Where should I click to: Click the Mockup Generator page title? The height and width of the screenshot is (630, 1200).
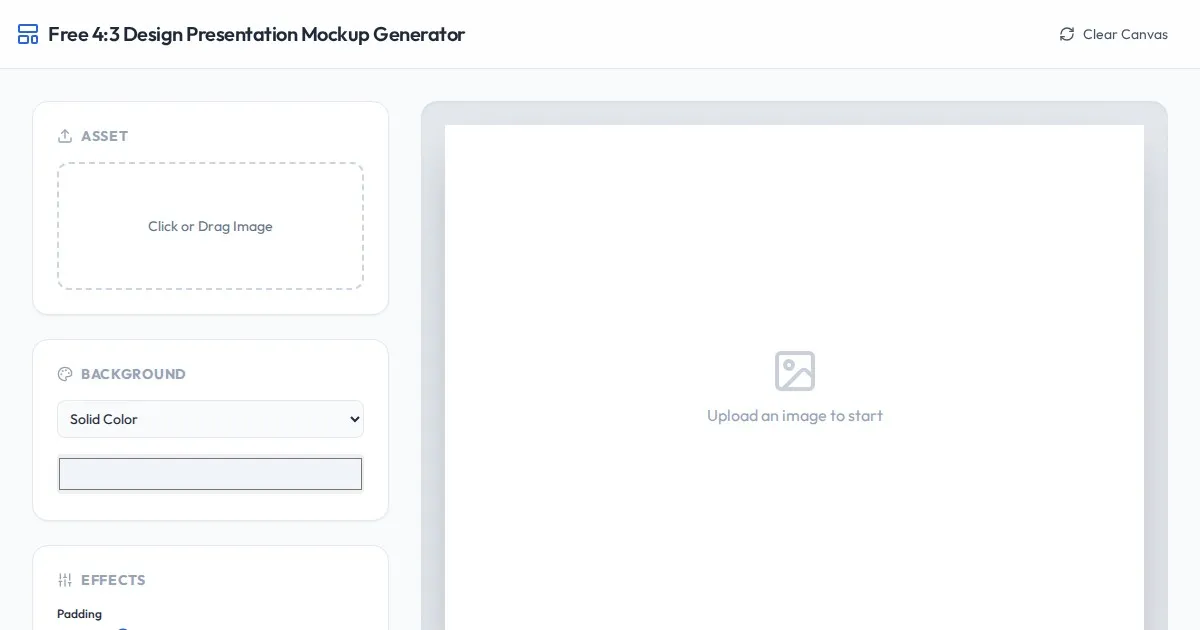click(x=256, y=34)
